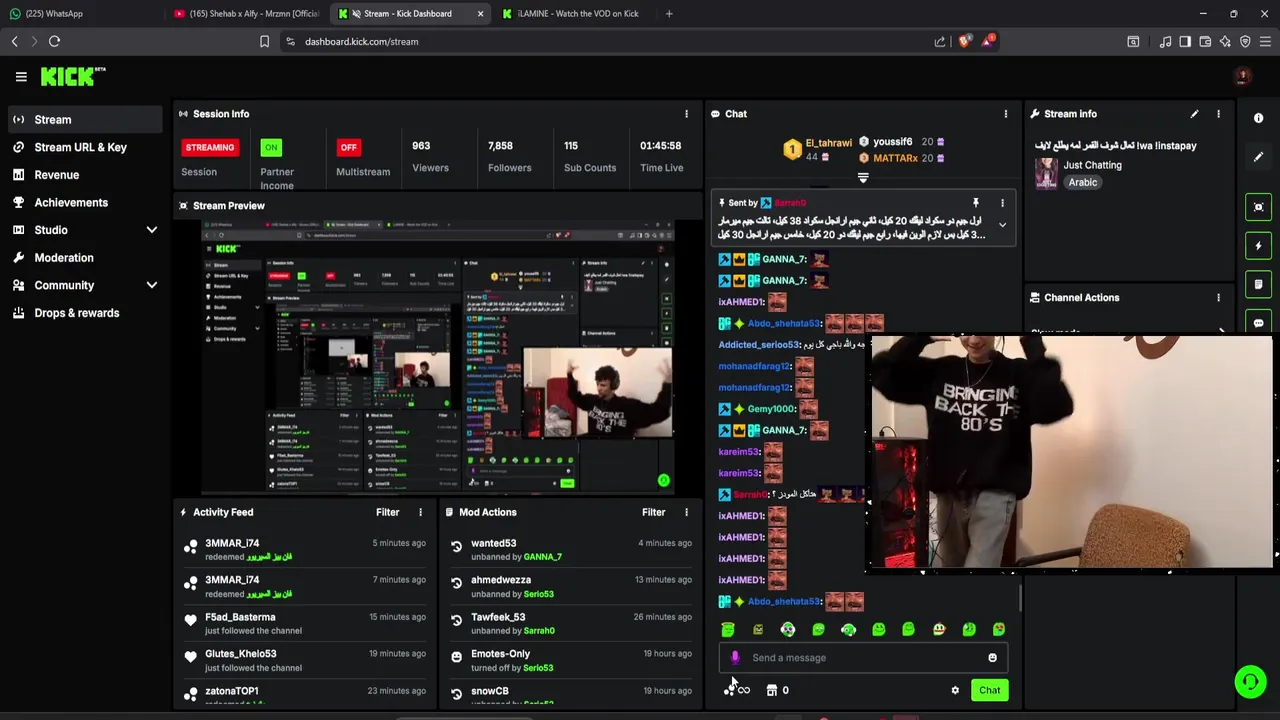Toggle the Partner Income ON switch
This screenshot has height=720, width=1280.
coord(271,147)
